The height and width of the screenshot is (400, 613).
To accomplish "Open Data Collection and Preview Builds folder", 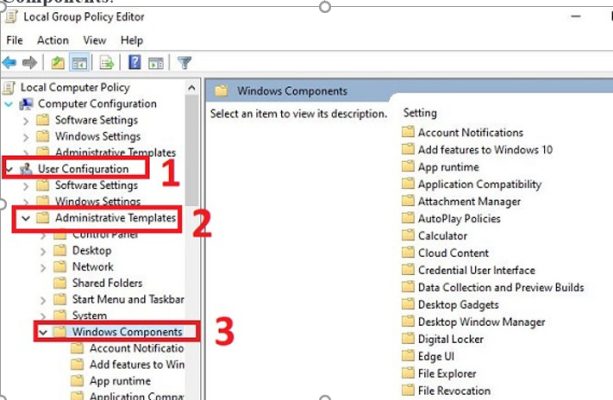I will pyautogui.click(x=501, y=287).
